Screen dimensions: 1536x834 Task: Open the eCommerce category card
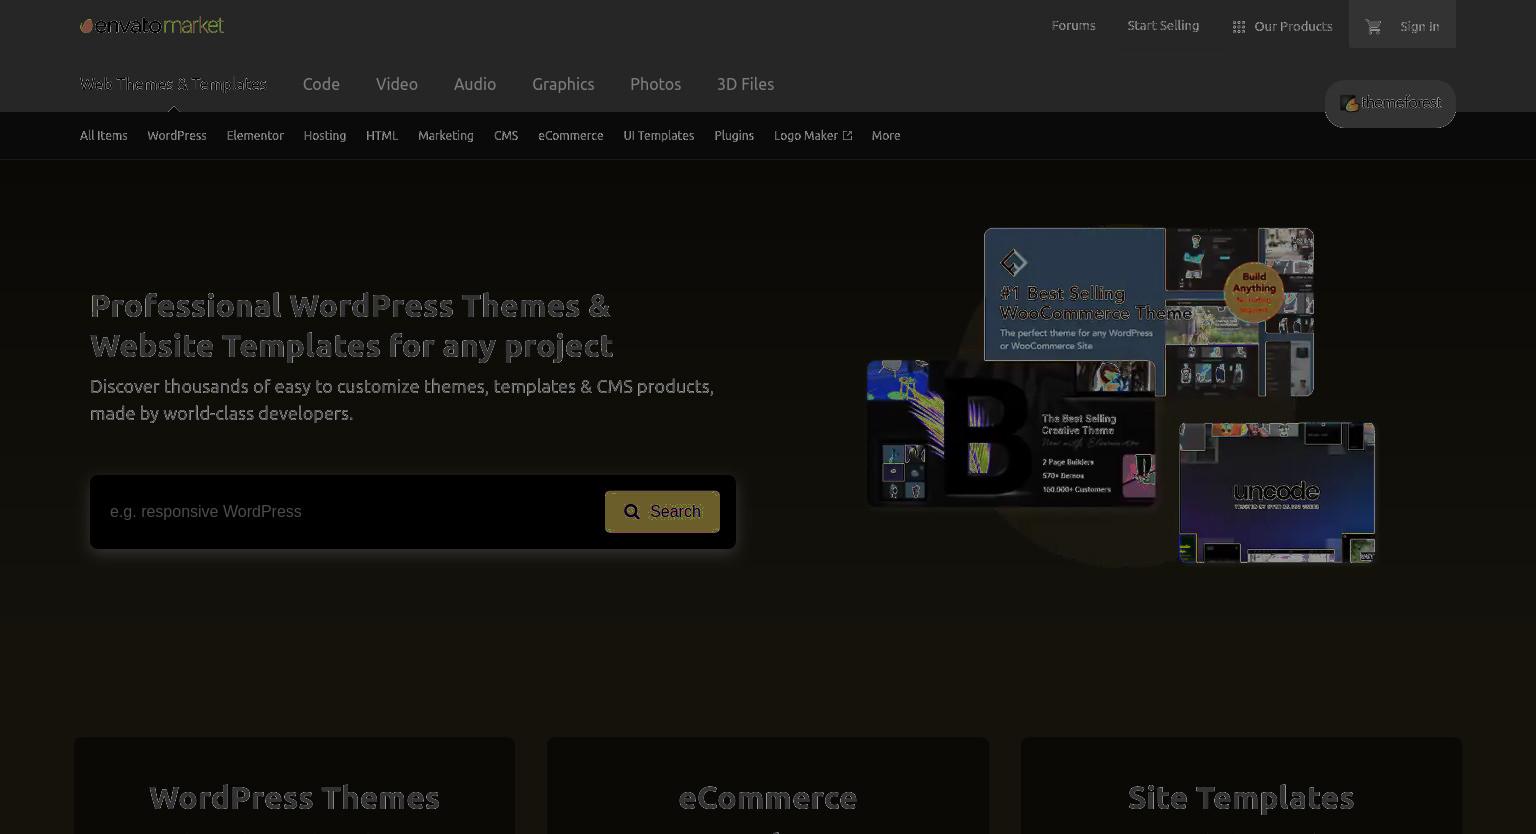(x=768, y=786)
